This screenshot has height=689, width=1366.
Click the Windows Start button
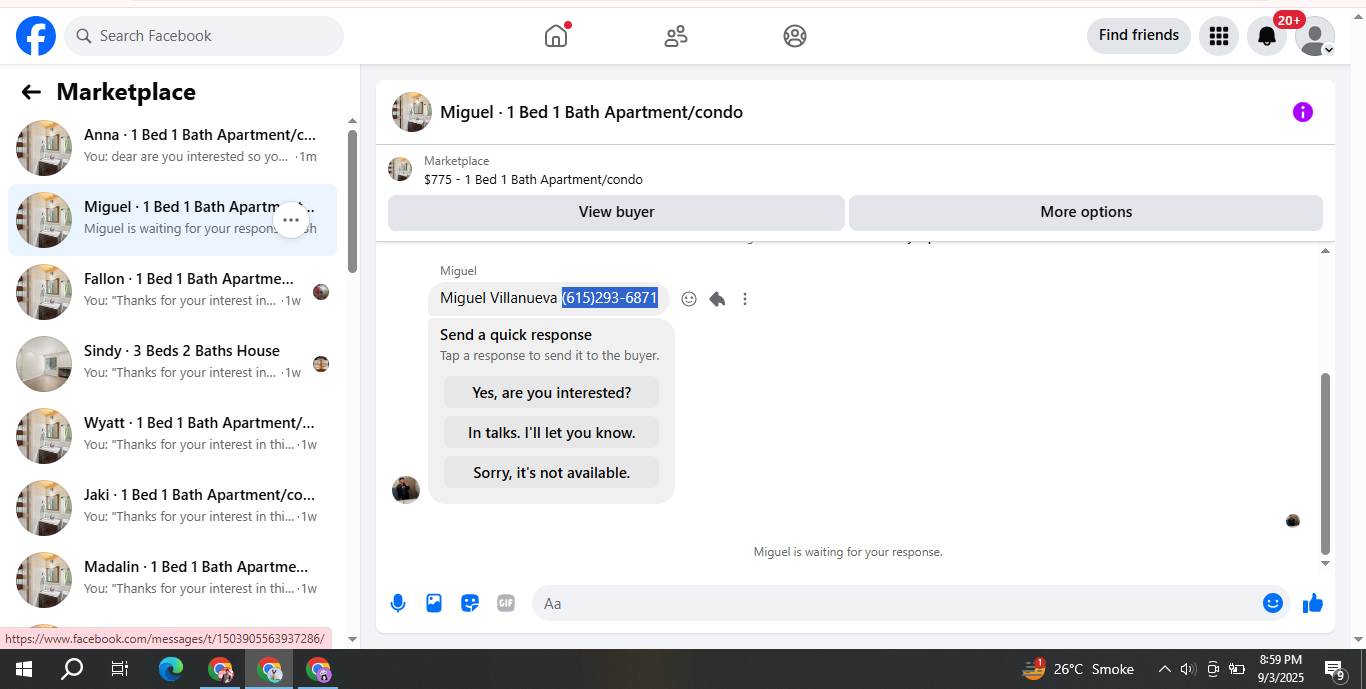tap(24, 669)
